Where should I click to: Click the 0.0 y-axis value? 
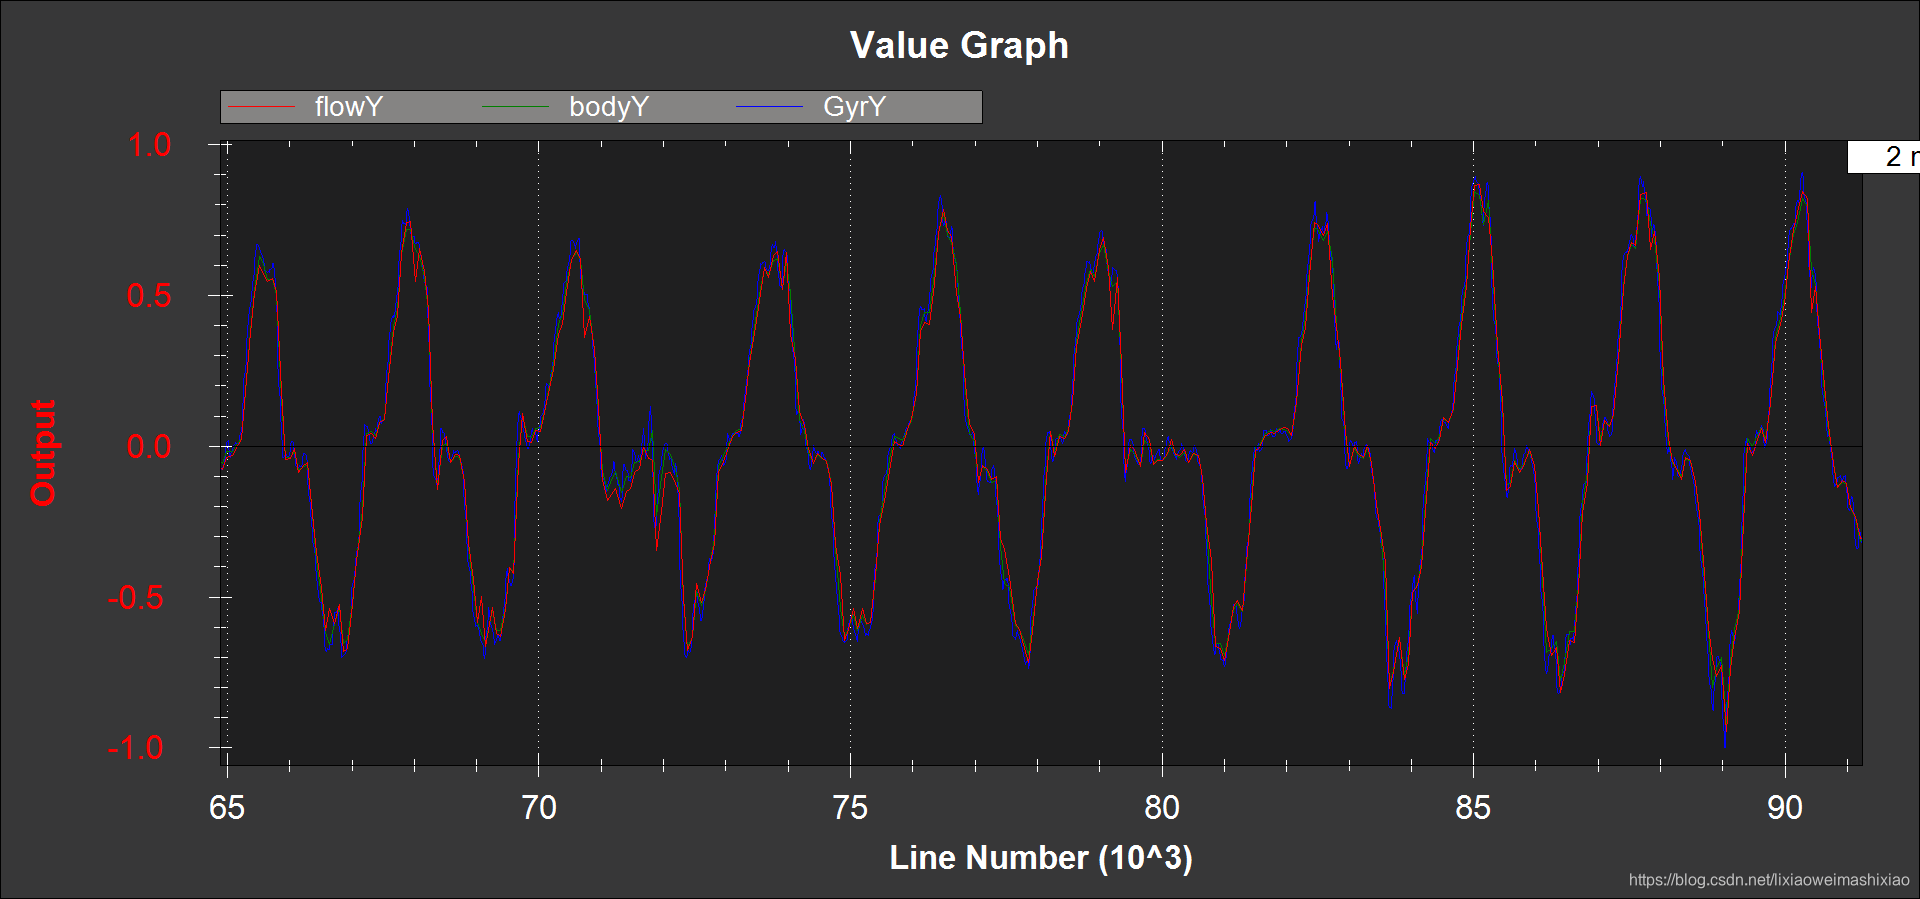(150, 447)
